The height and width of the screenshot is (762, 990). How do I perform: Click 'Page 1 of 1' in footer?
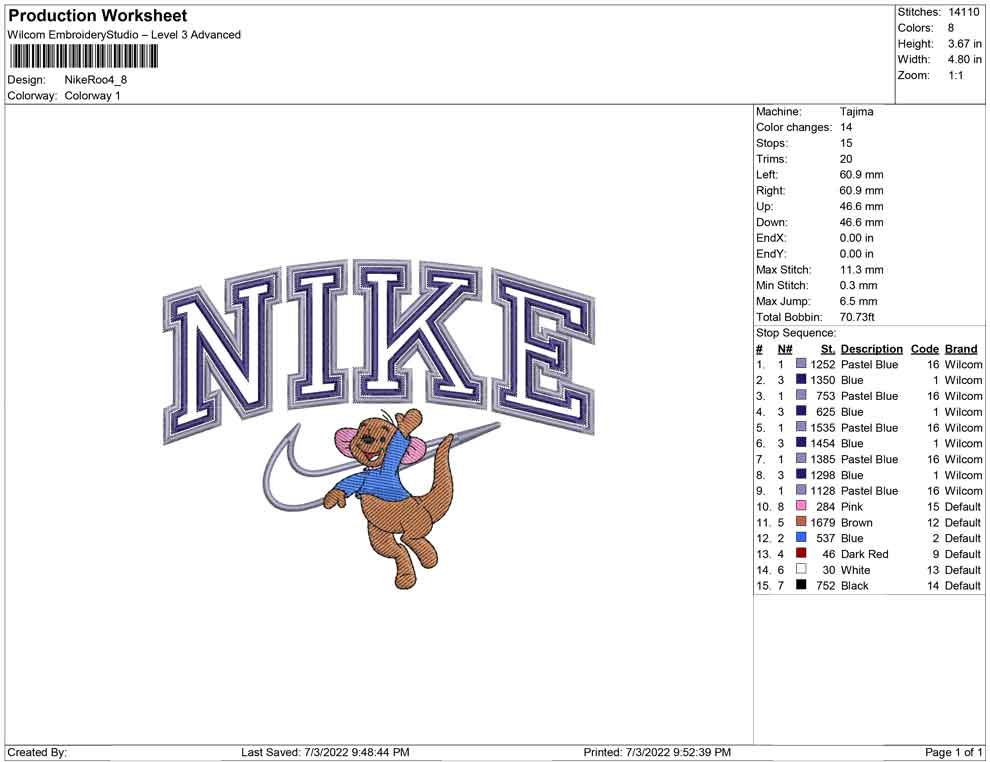[953, 752]
